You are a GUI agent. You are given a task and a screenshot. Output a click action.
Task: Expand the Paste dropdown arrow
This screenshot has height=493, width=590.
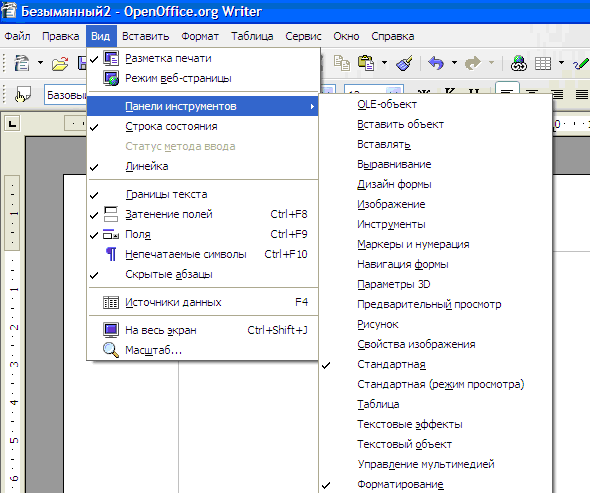[x=384, y=62]
